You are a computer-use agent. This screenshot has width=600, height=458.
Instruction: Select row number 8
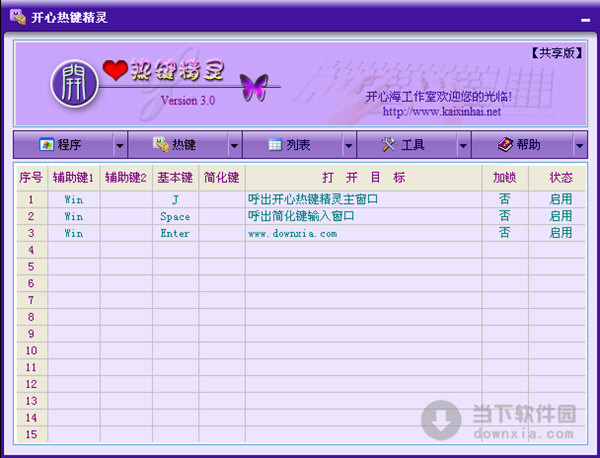[31, 317]
